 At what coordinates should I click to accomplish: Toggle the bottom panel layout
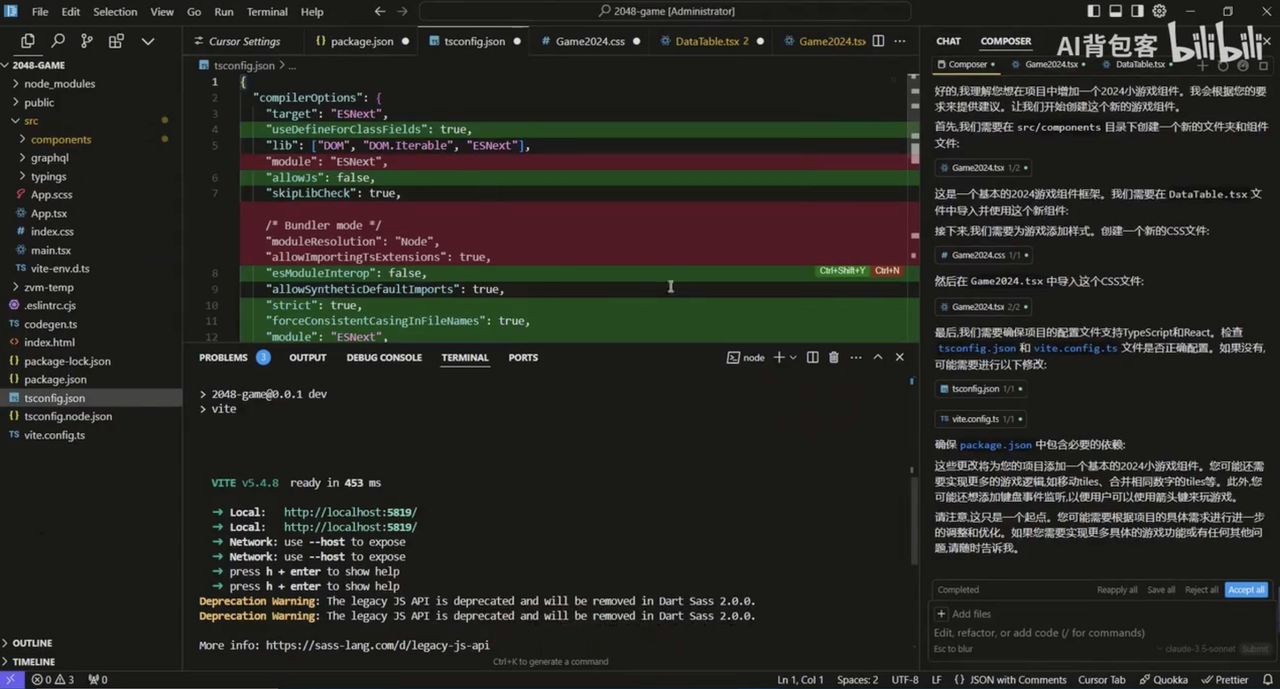[1116, 12]
